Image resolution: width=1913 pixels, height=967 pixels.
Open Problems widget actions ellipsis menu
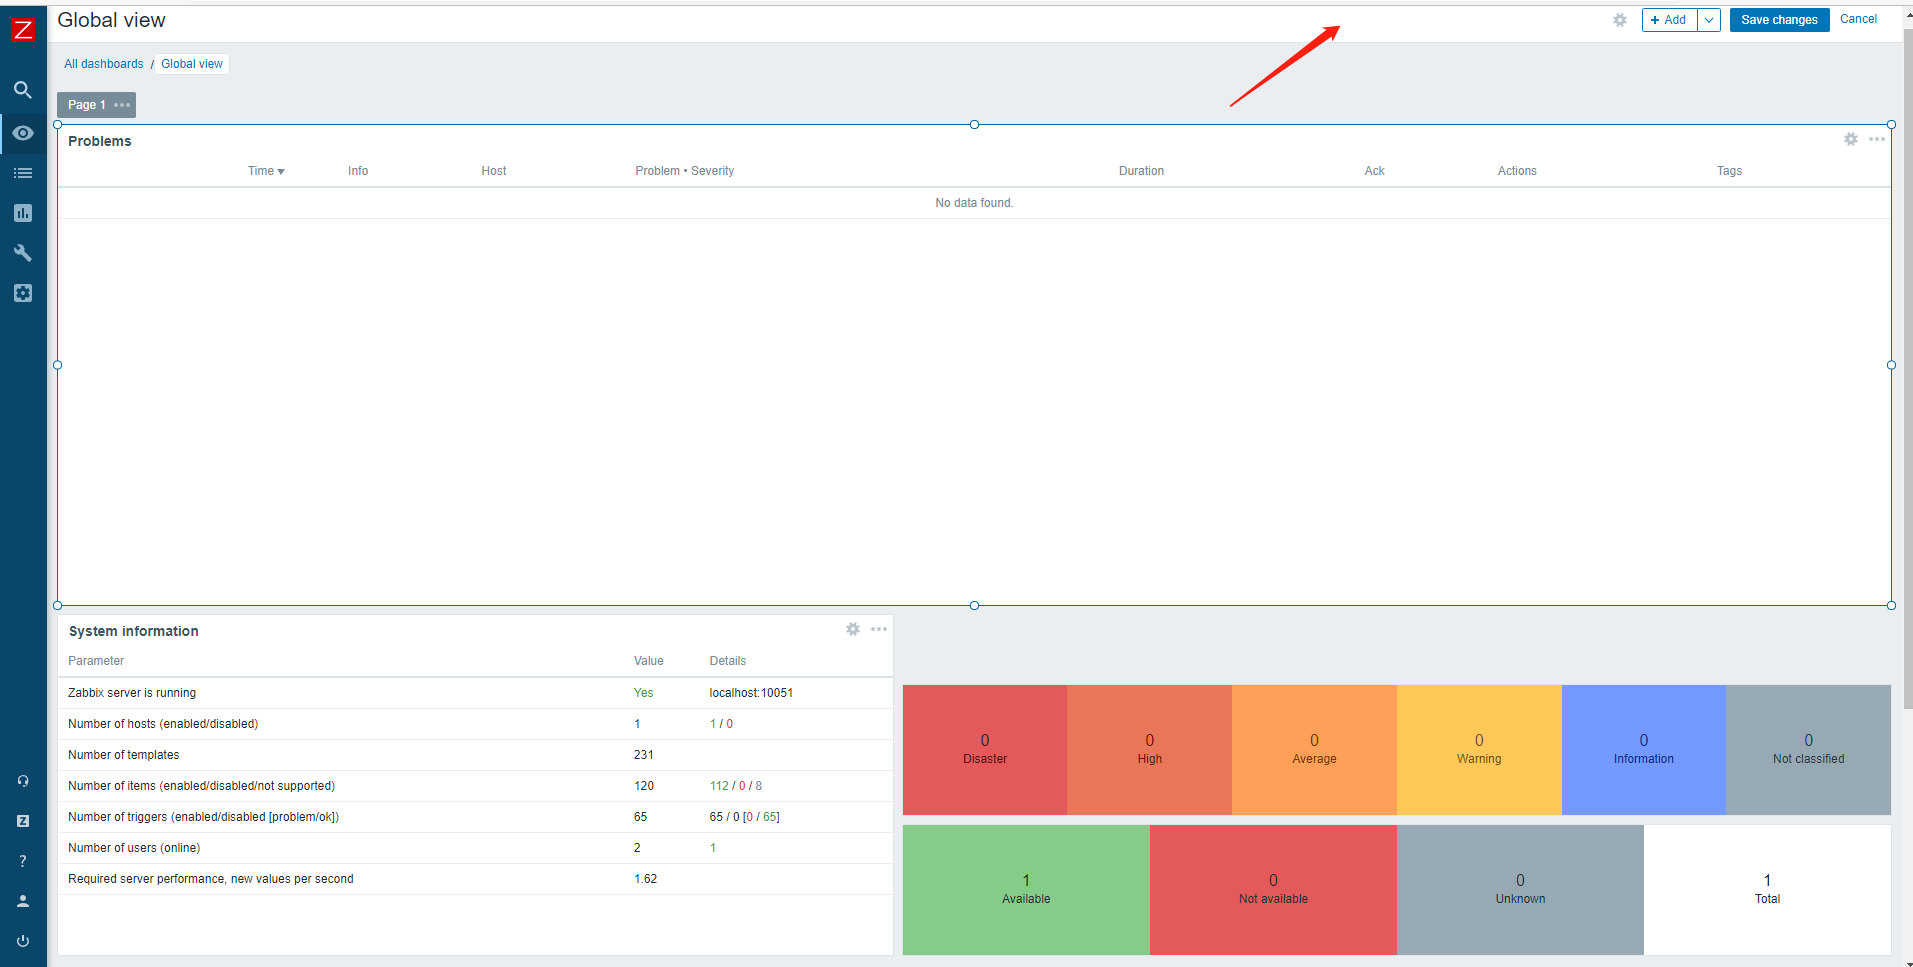coord(1877,139)
